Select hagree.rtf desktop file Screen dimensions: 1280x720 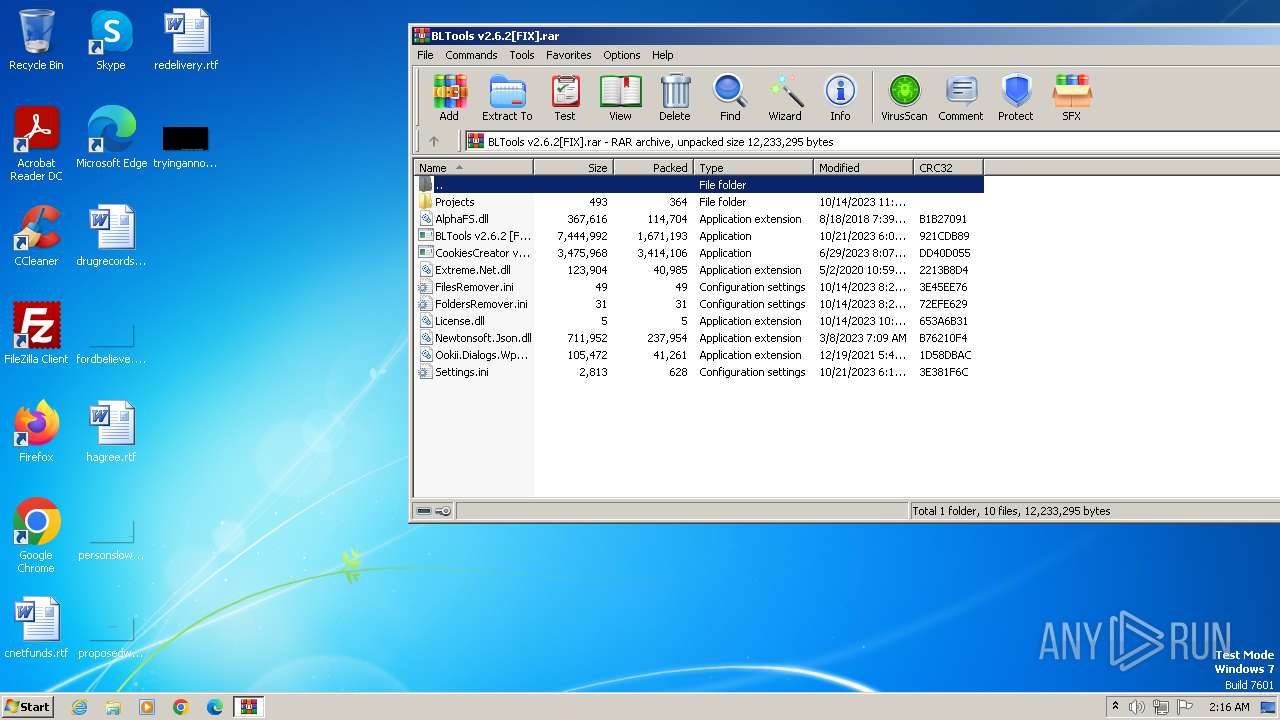click(111, 432)
